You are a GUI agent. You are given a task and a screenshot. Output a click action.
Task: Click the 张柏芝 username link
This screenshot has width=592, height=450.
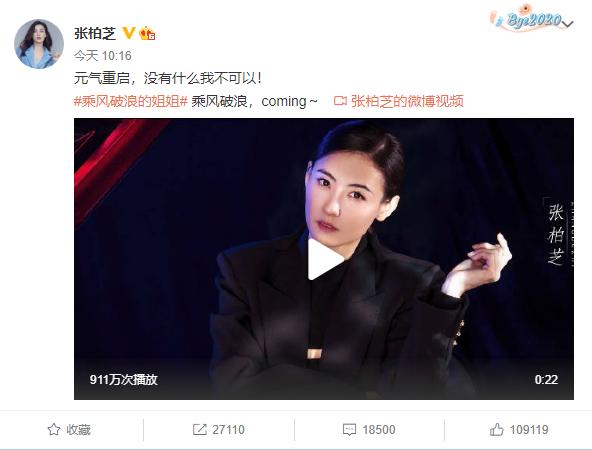pyautogui.click(x=95, y=34)
